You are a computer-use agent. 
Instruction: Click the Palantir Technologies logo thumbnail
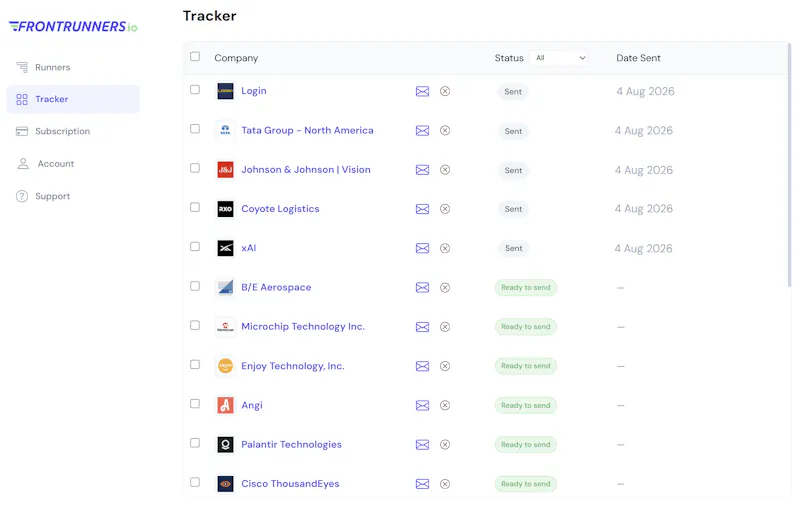pyautogui.click(x=225, y=445)
